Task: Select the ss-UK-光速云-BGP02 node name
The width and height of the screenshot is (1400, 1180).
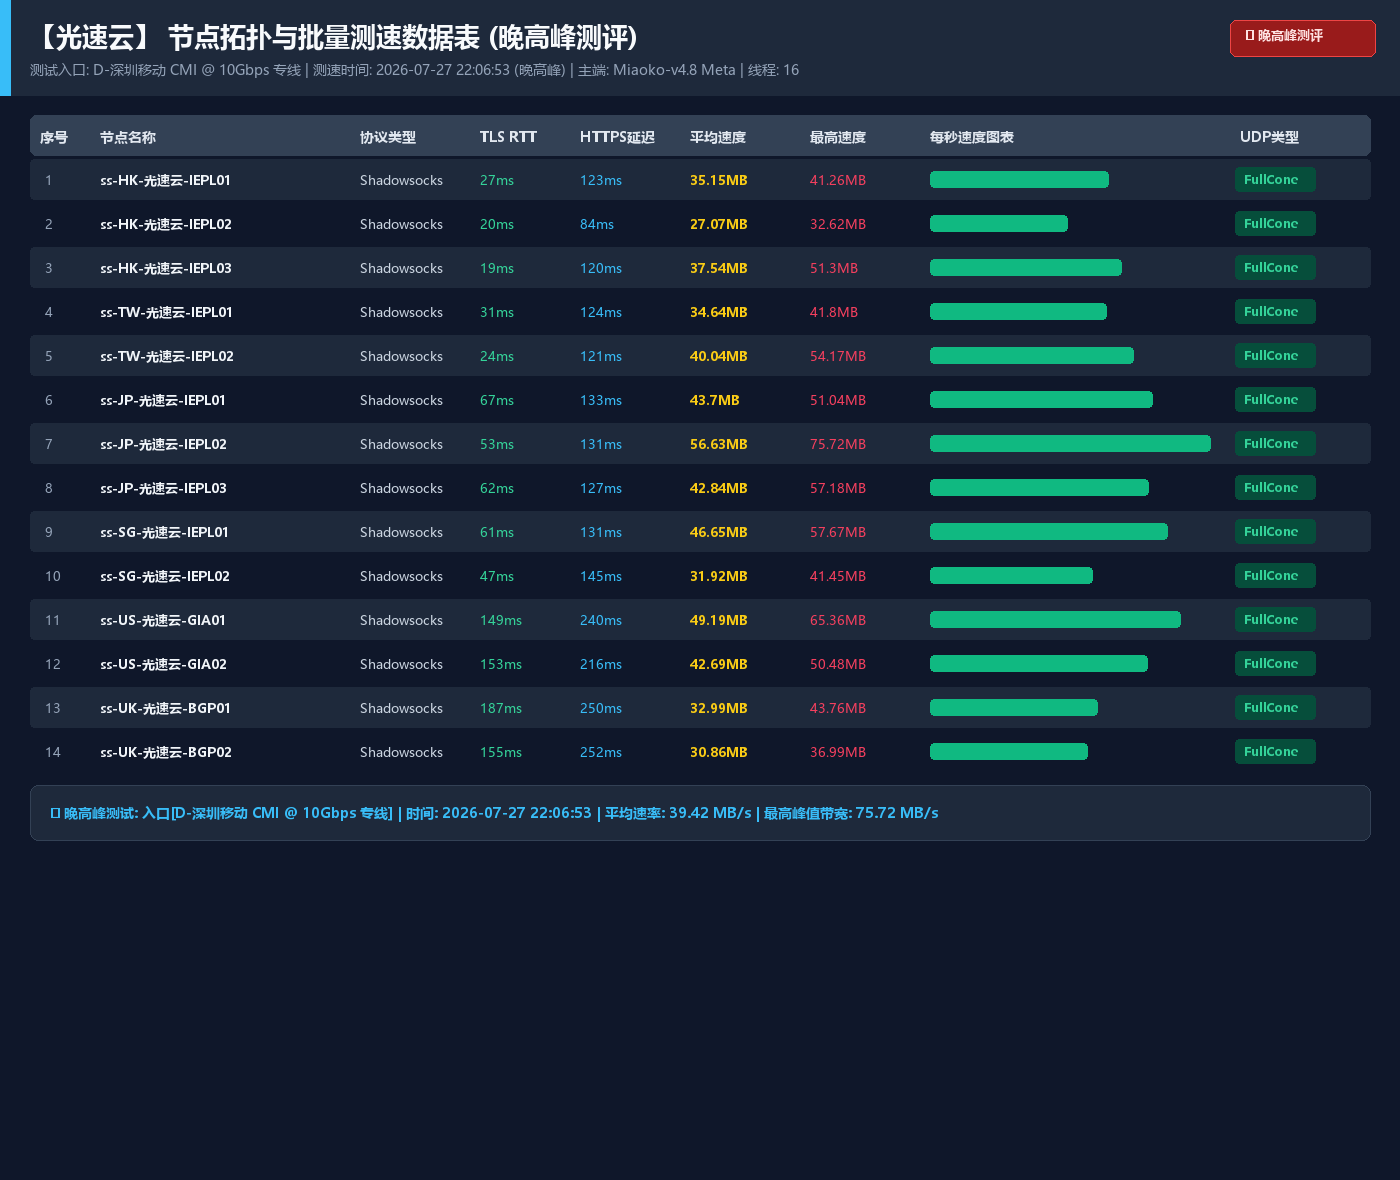Action: pyautogui.click(x=166, y=752)
